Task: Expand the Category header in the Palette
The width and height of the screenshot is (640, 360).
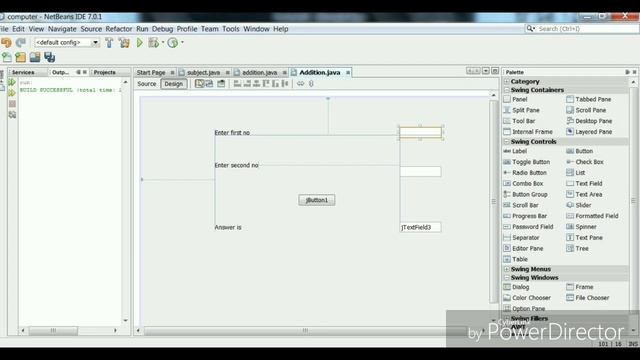Action: click(x=507, y=82)
